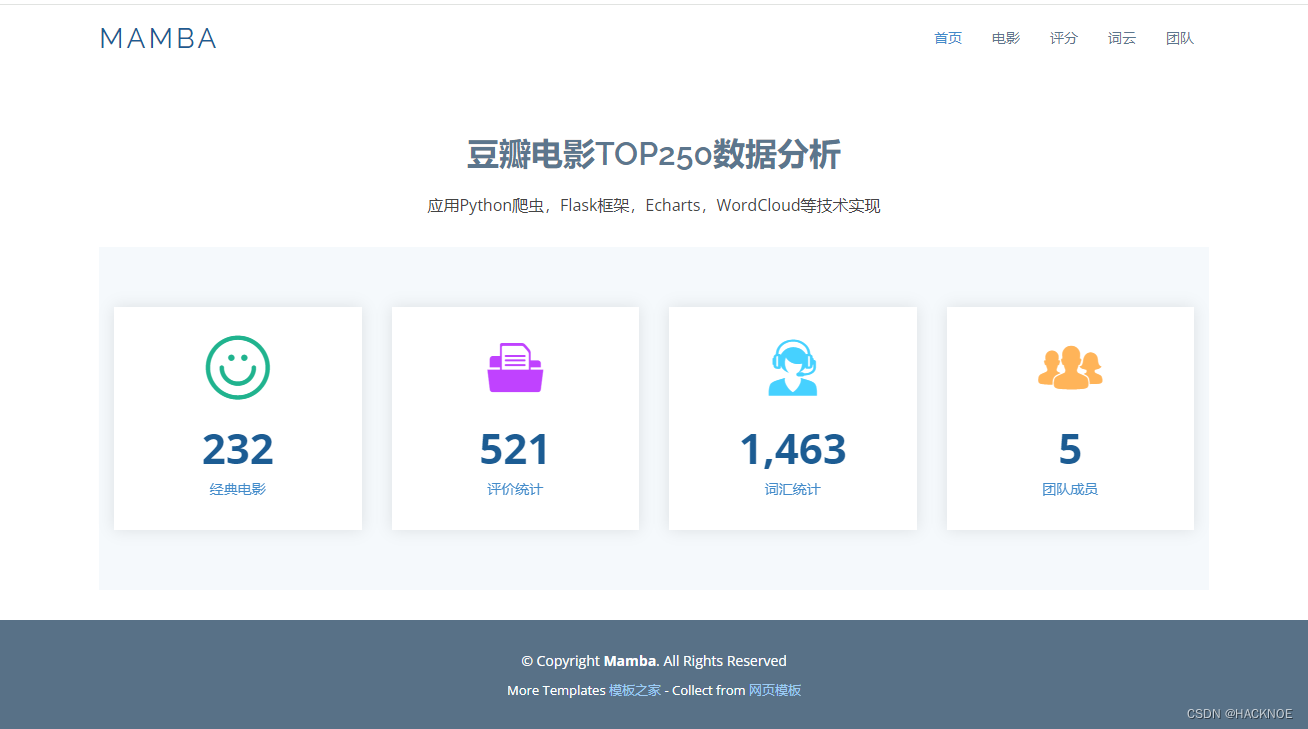The height and width of the screenshot is (729, 1308).
Task: Visit the 网页模板 footer link
Action: [x=775, y=690]
